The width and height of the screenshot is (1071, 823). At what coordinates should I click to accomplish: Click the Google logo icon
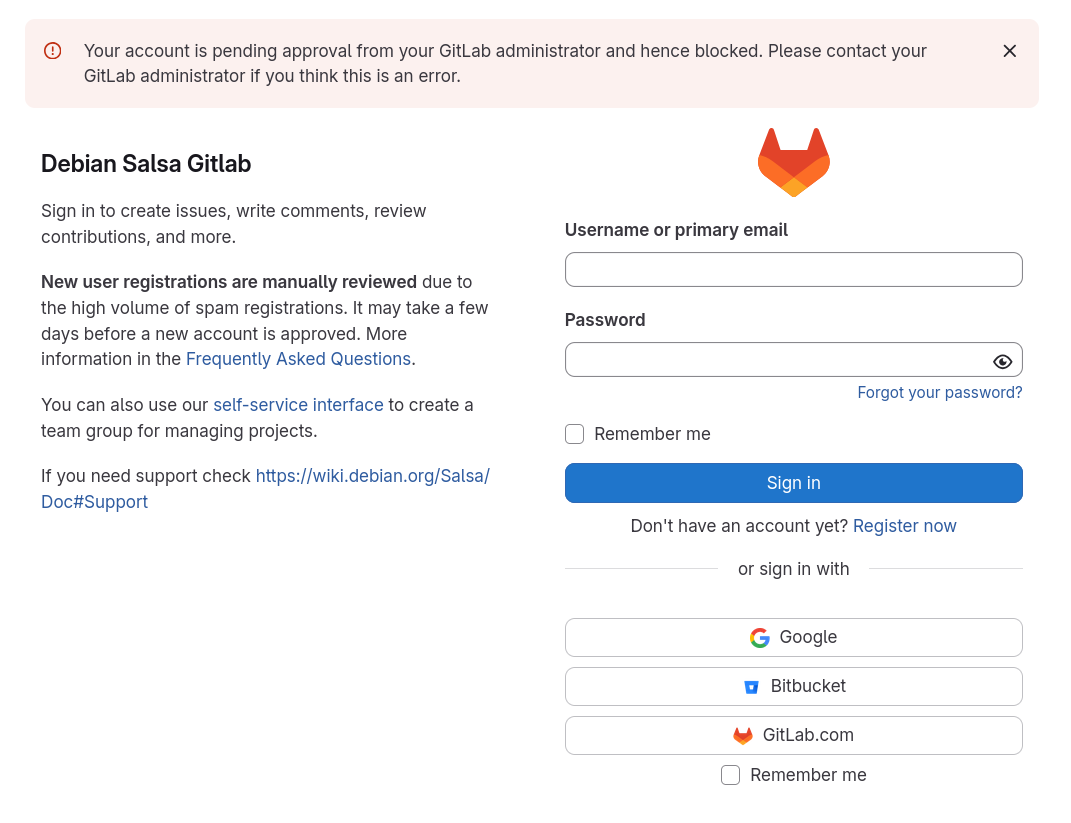point(760,638)
